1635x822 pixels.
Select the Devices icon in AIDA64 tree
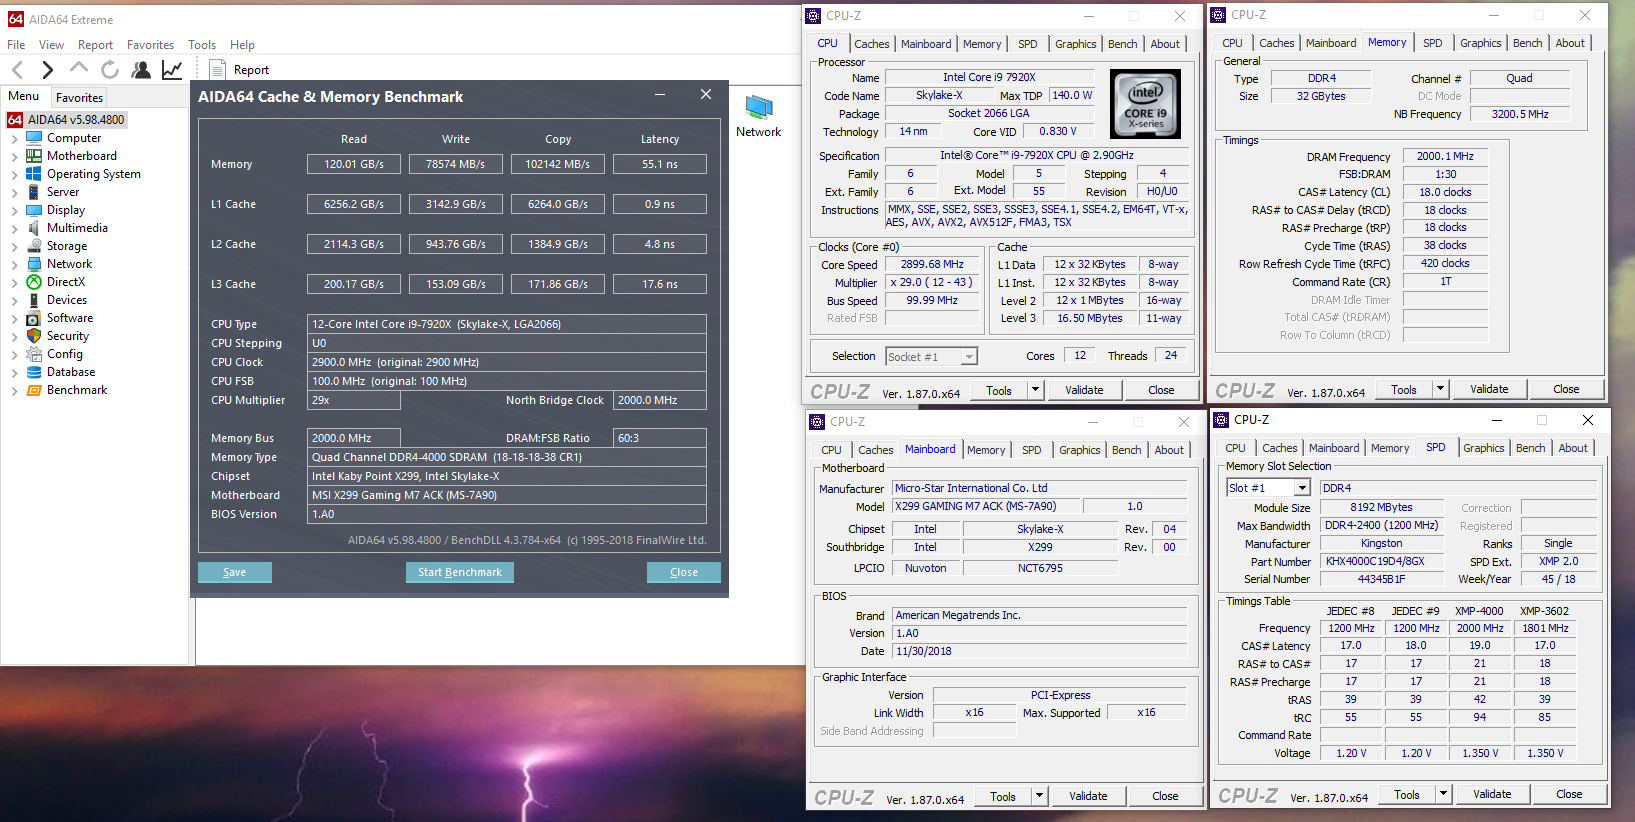click(34, 300)
